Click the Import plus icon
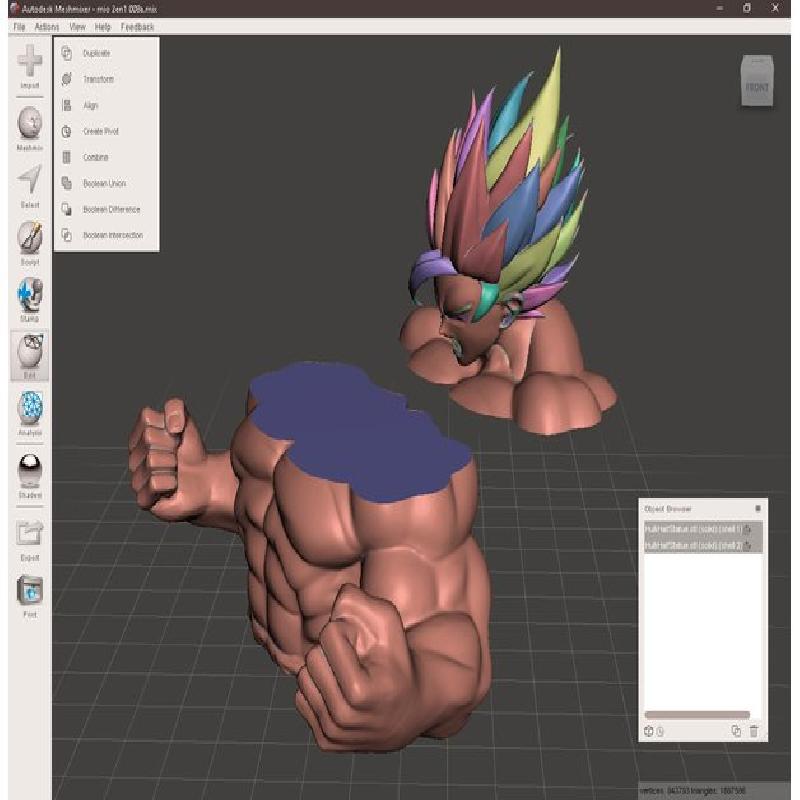800x800 pixels. coord(30,61)
